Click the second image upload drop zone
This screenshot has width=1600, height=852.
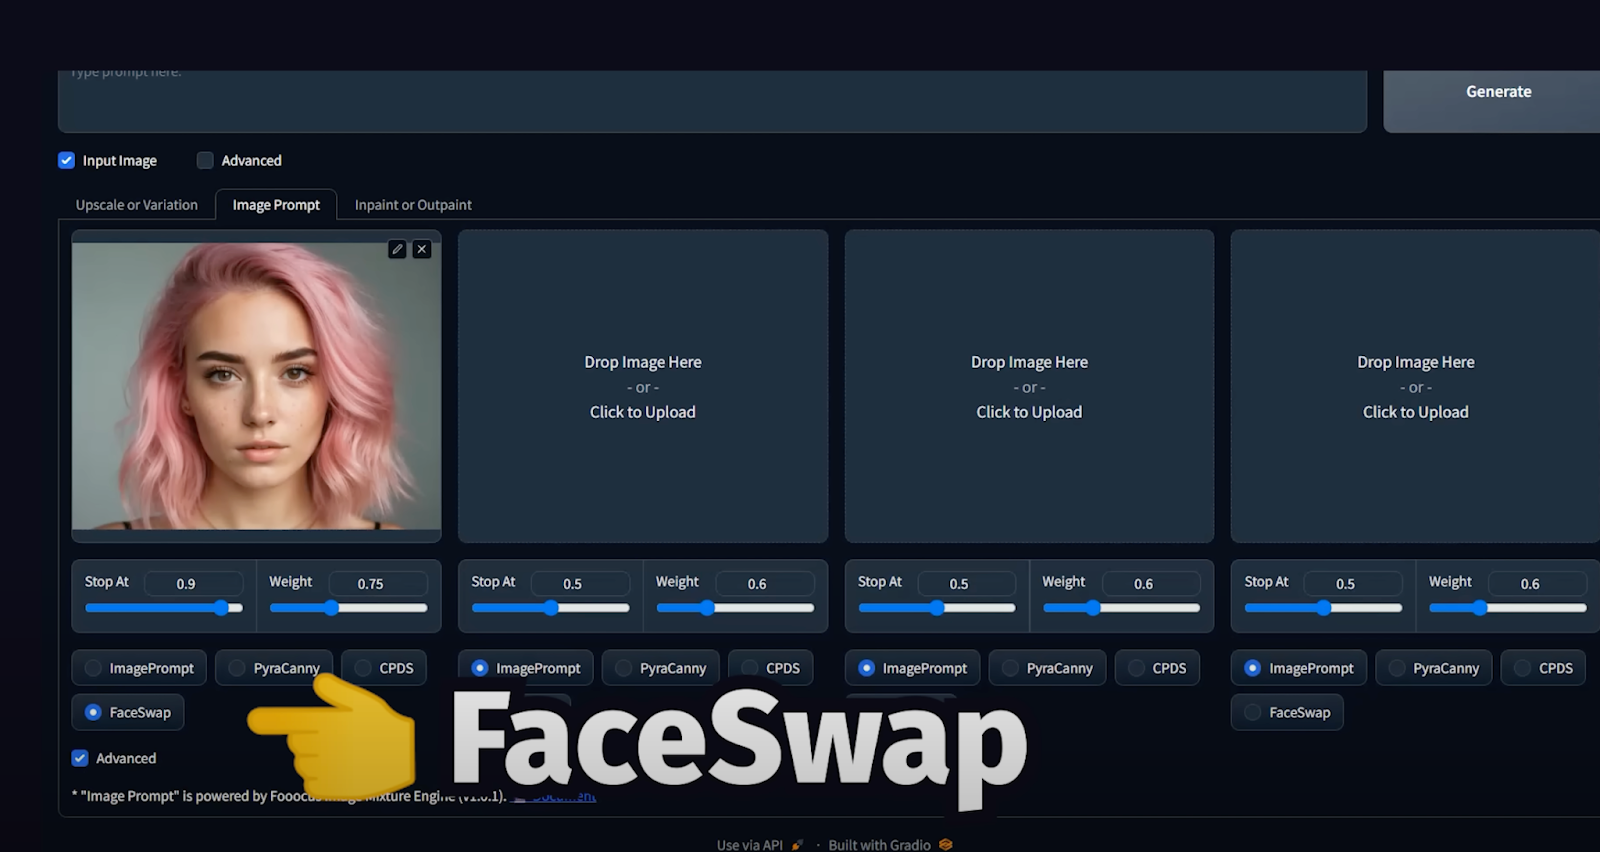(643, 386)
